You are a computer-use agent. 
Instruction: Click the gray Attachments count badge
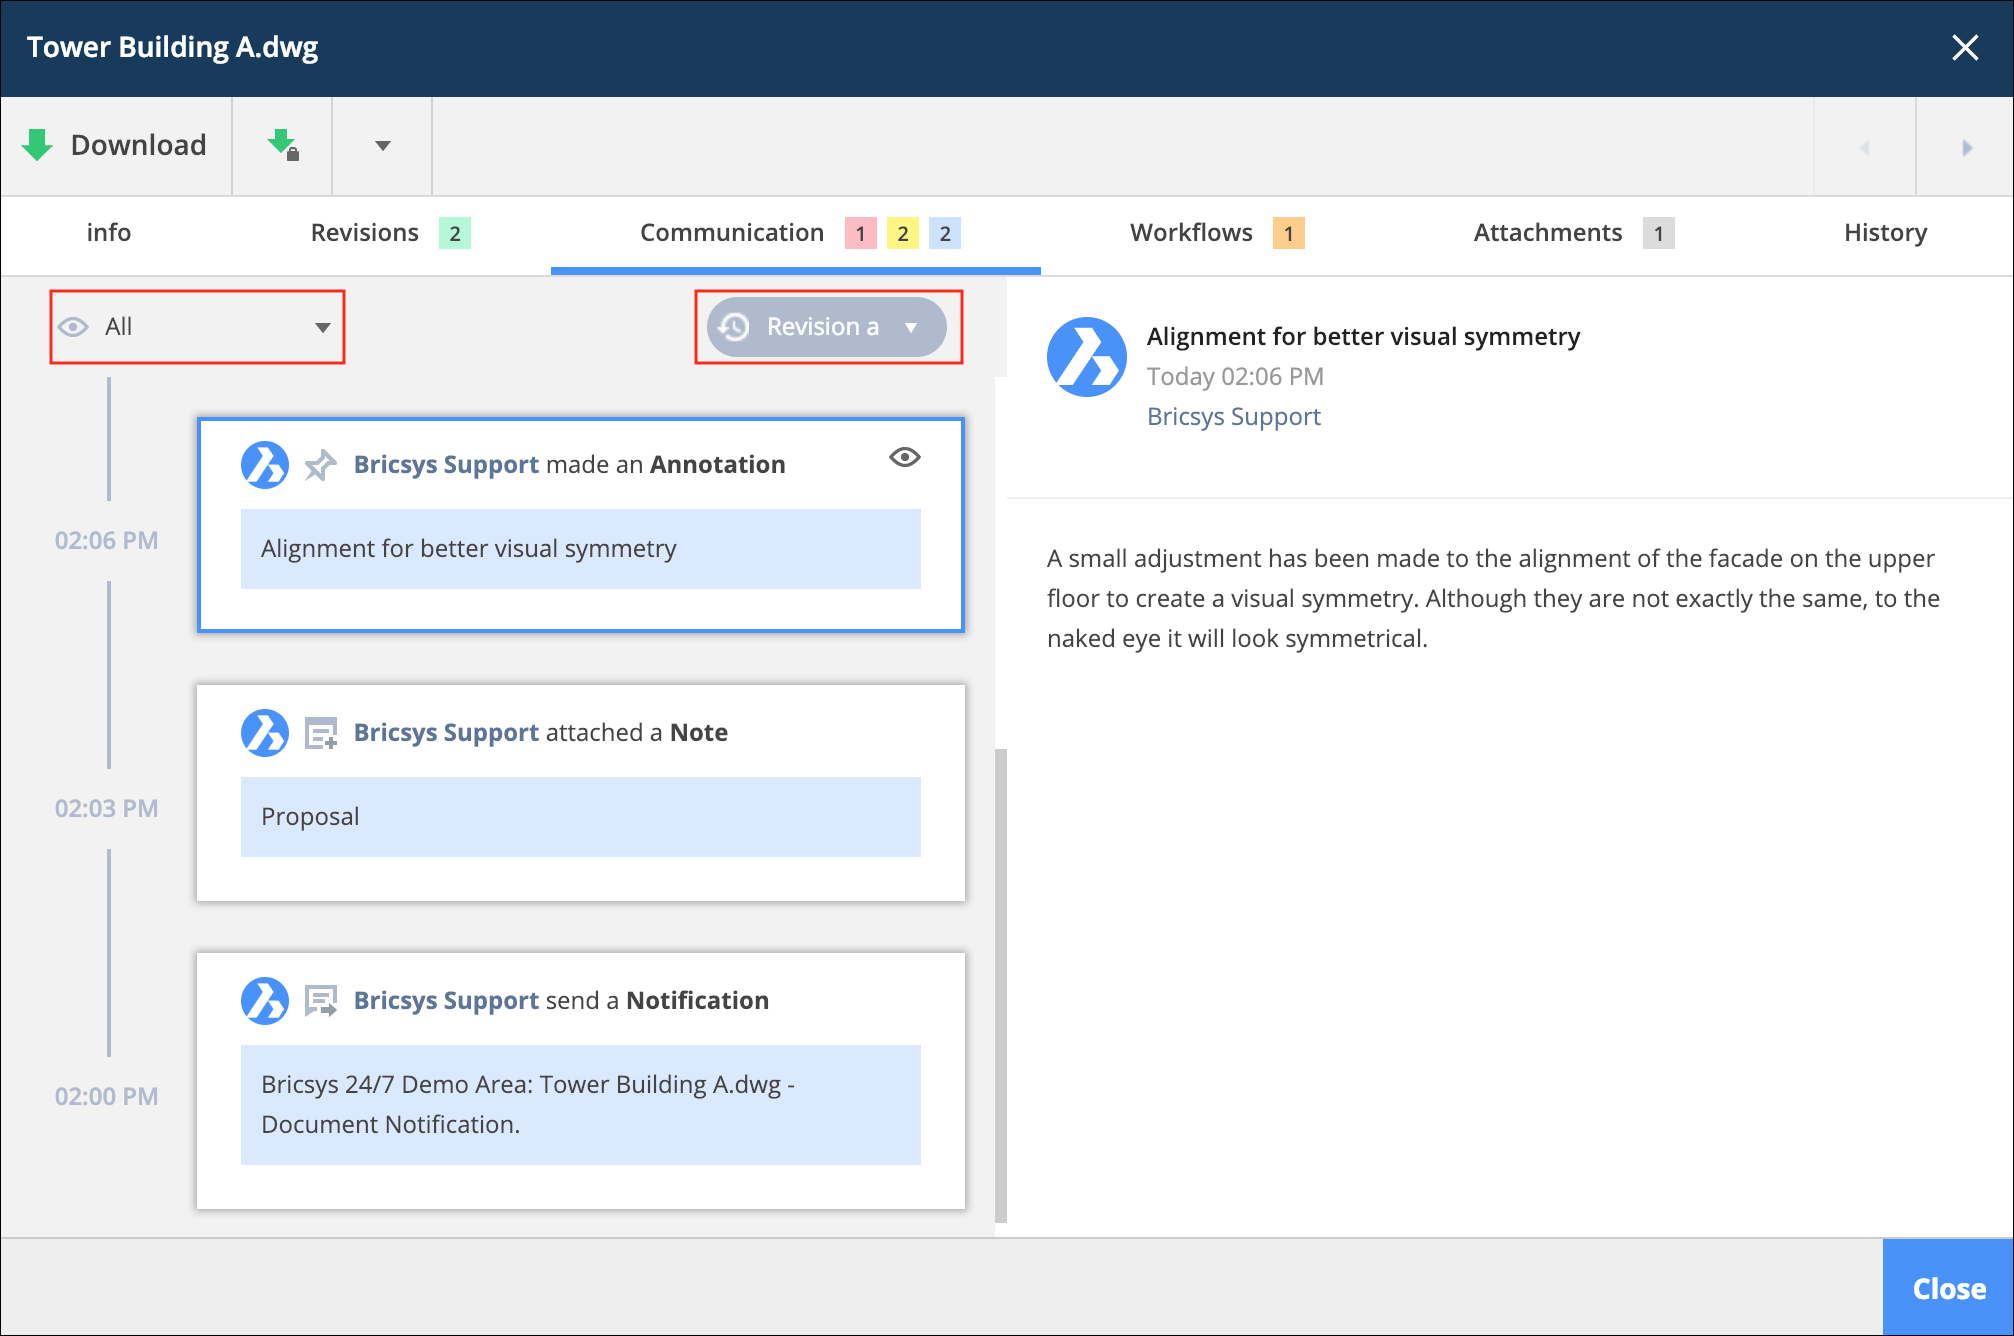pos(1659,233)
